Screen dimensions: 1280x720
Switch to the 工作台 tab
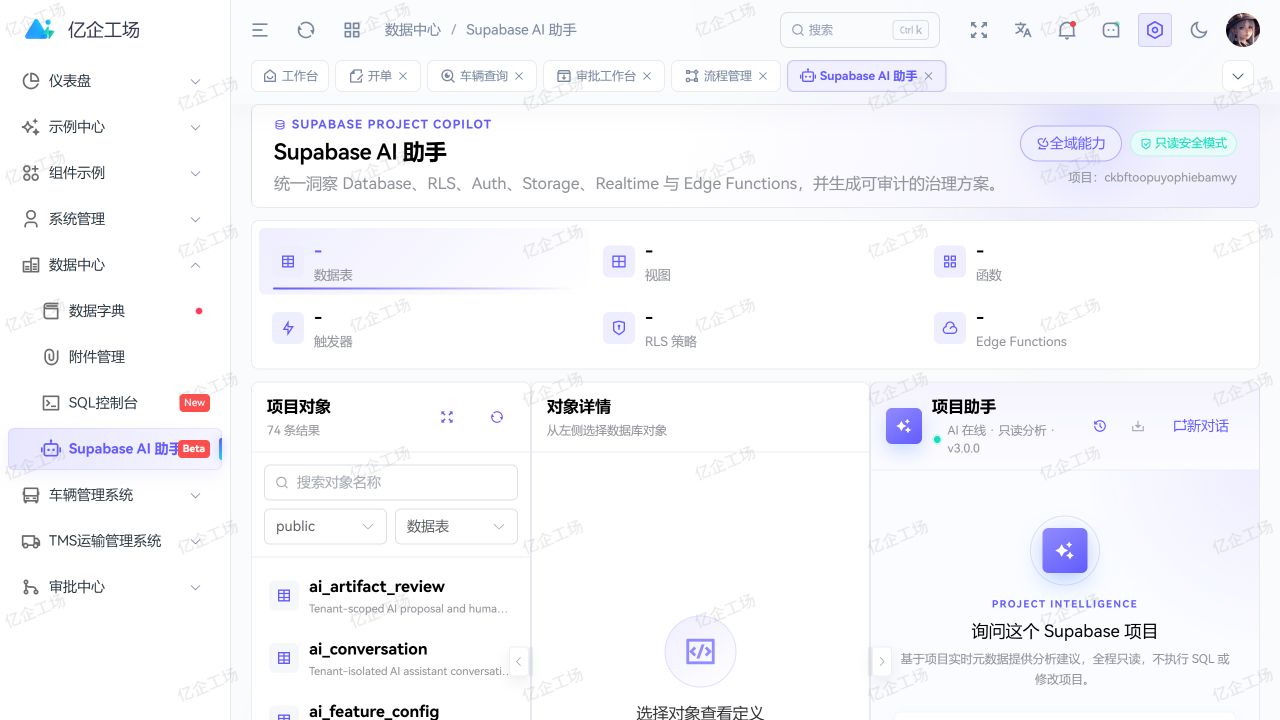290,76
